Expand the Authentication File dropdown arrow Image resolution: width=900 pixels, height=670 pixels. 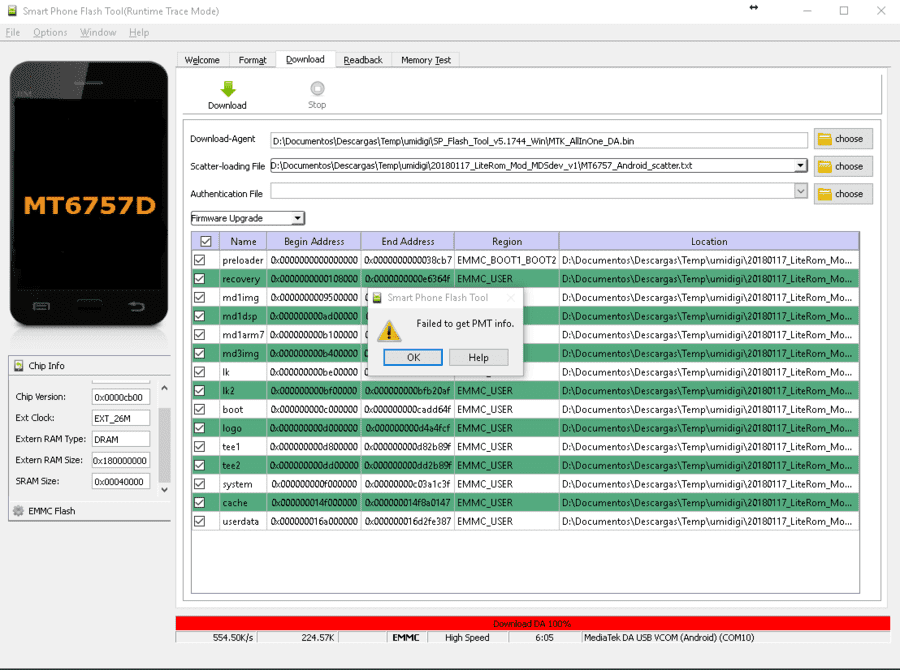(x=801, y=191)
